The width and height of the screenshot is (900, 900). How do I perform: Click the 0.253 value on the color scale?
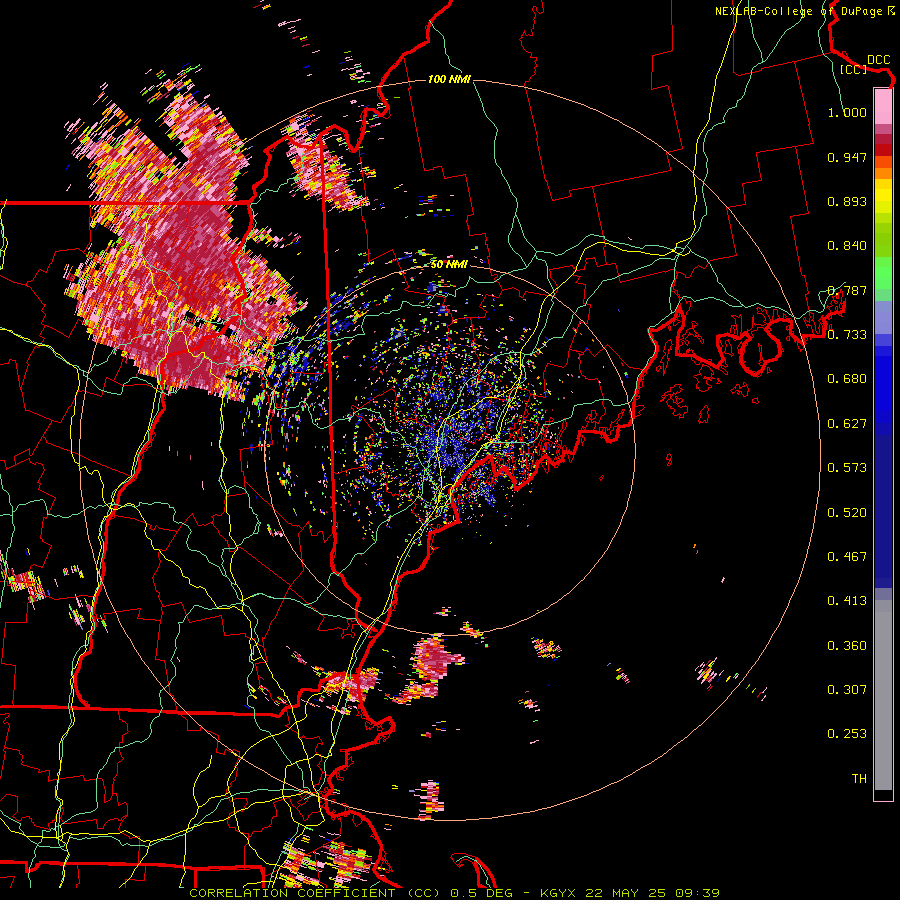point(847,734)
